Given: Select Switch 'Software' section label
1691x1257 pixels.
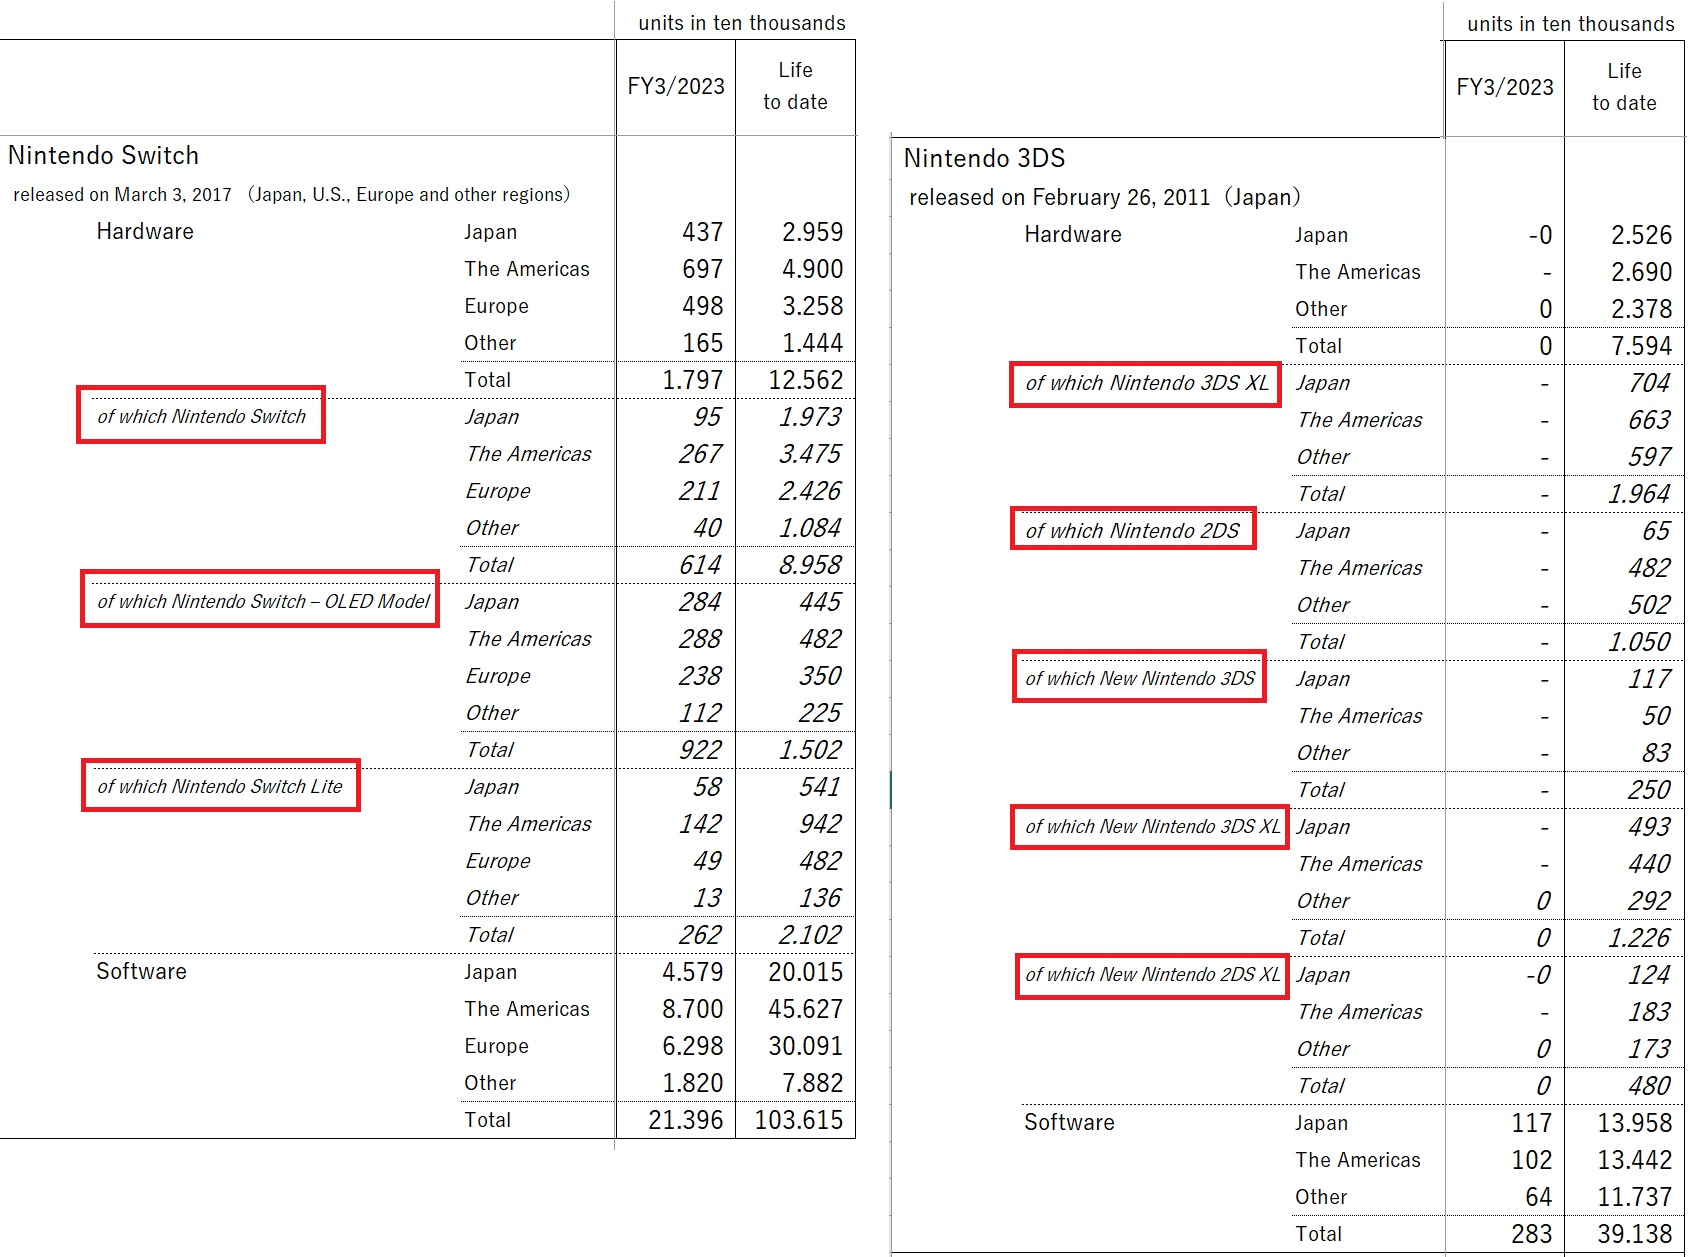Looking at the screenshot, I should click(x=141, y=972).
